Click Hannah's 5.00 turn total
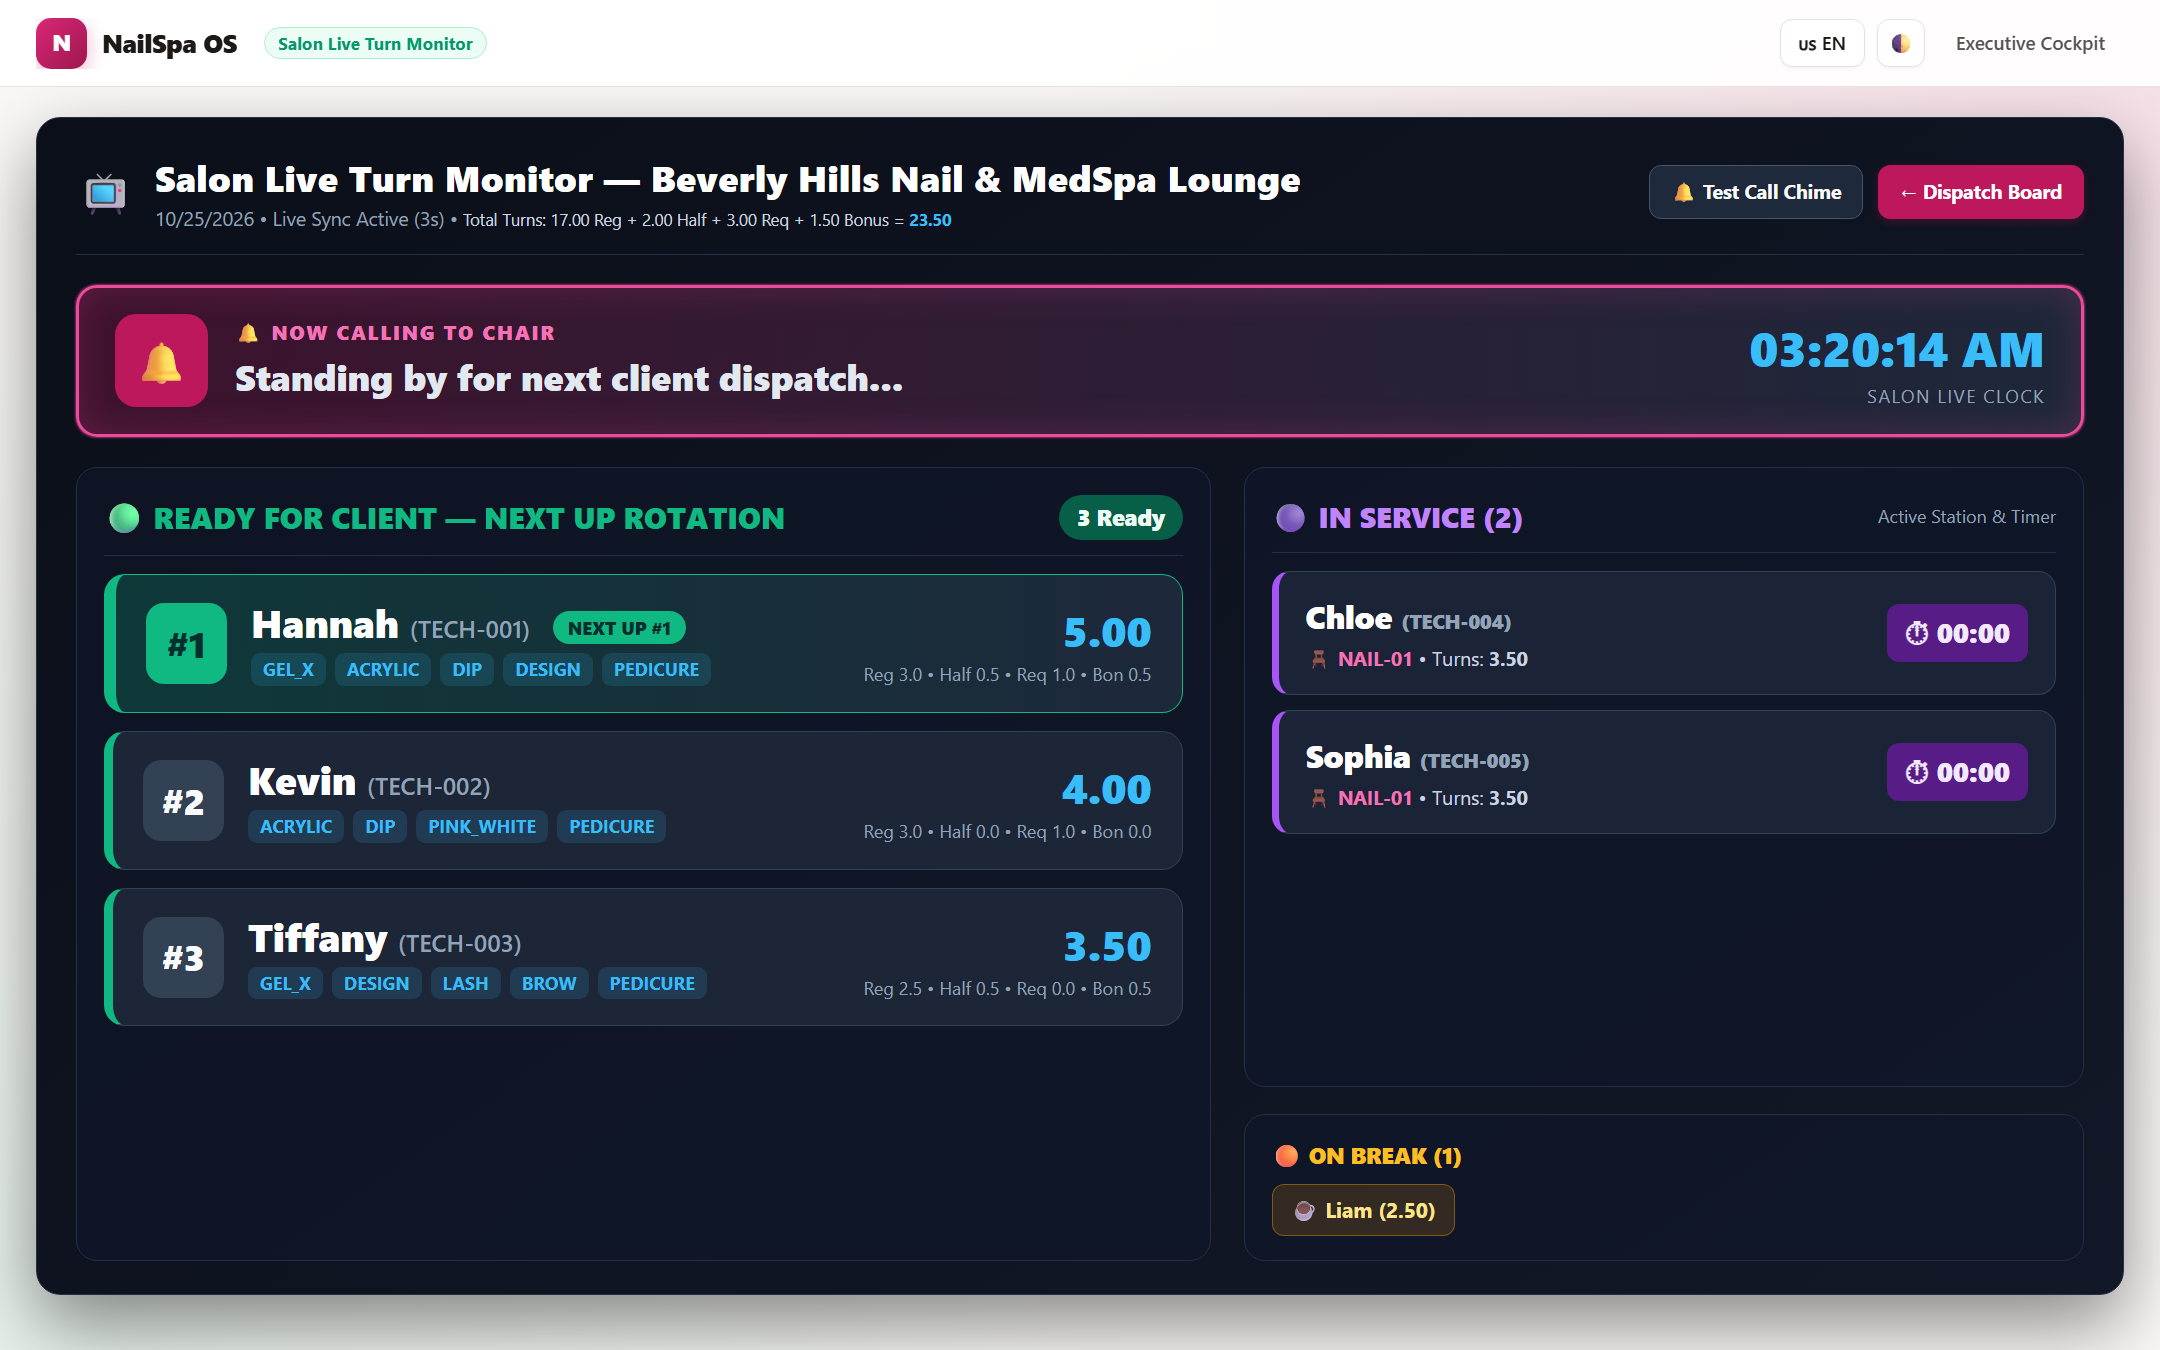Viewport: 2160px width, 1350px height. [1107, 632]
